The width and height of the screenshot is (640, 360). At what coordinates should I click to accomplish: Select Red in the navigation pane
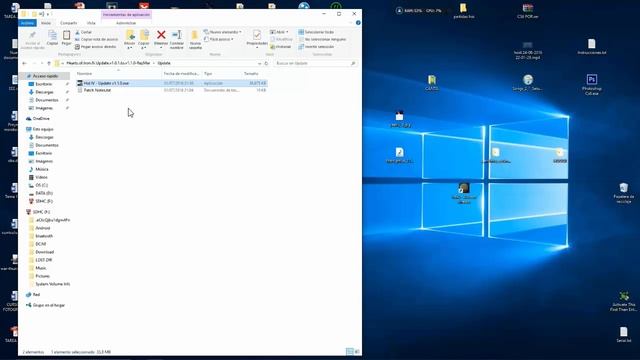[36, 294]
